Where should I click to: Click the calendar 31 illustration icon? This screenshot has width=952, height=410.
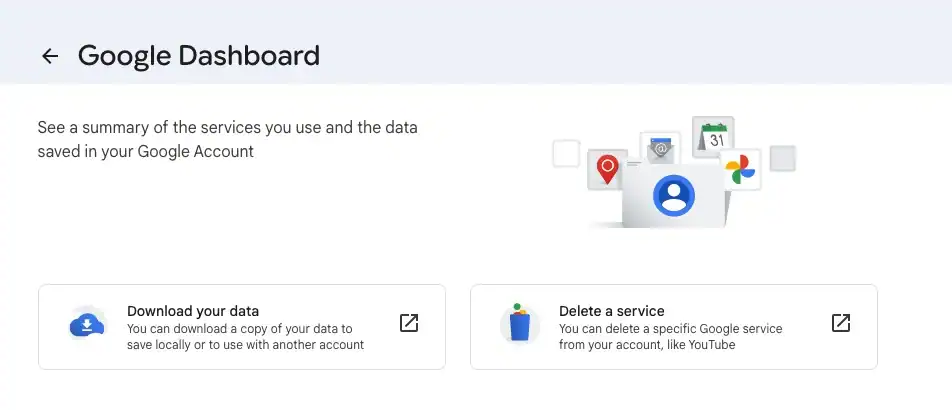(x=714, y=137)
